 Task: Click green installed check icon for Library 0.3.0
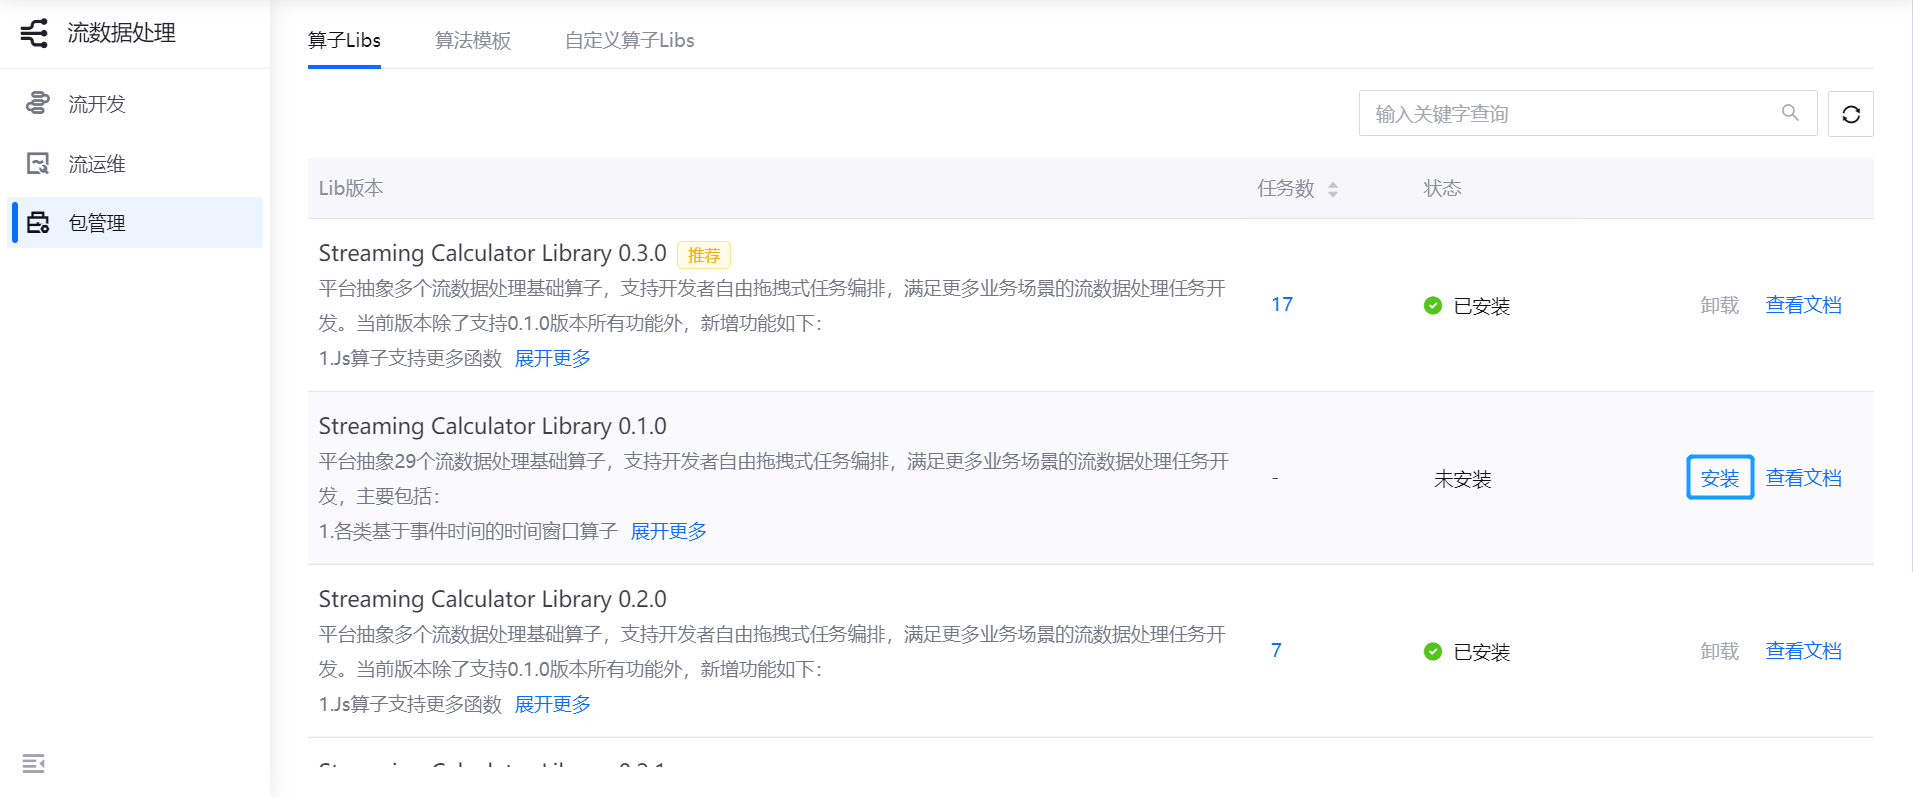(1433, 305)
